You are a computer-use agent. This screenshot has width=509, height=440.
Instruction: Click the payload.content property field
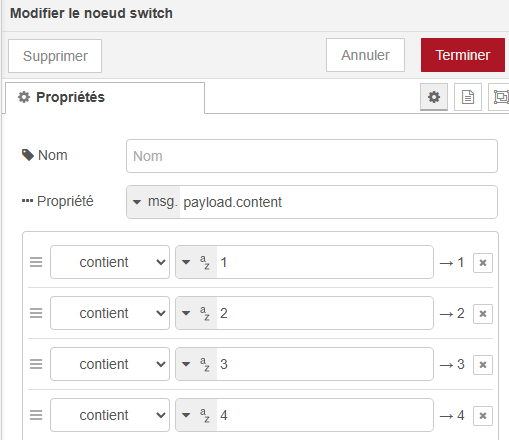pos(338,202)
